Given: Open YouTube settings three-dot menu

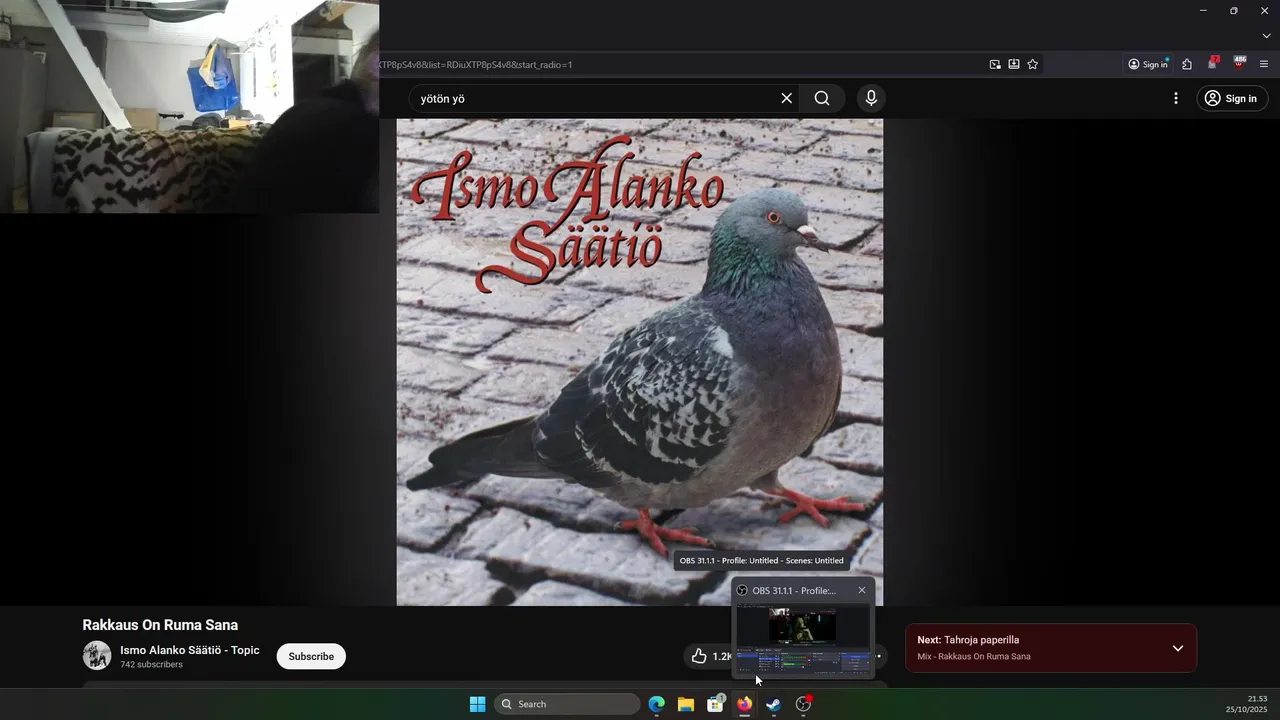Looking at the screenshot, I should (x=1176, y=98).
